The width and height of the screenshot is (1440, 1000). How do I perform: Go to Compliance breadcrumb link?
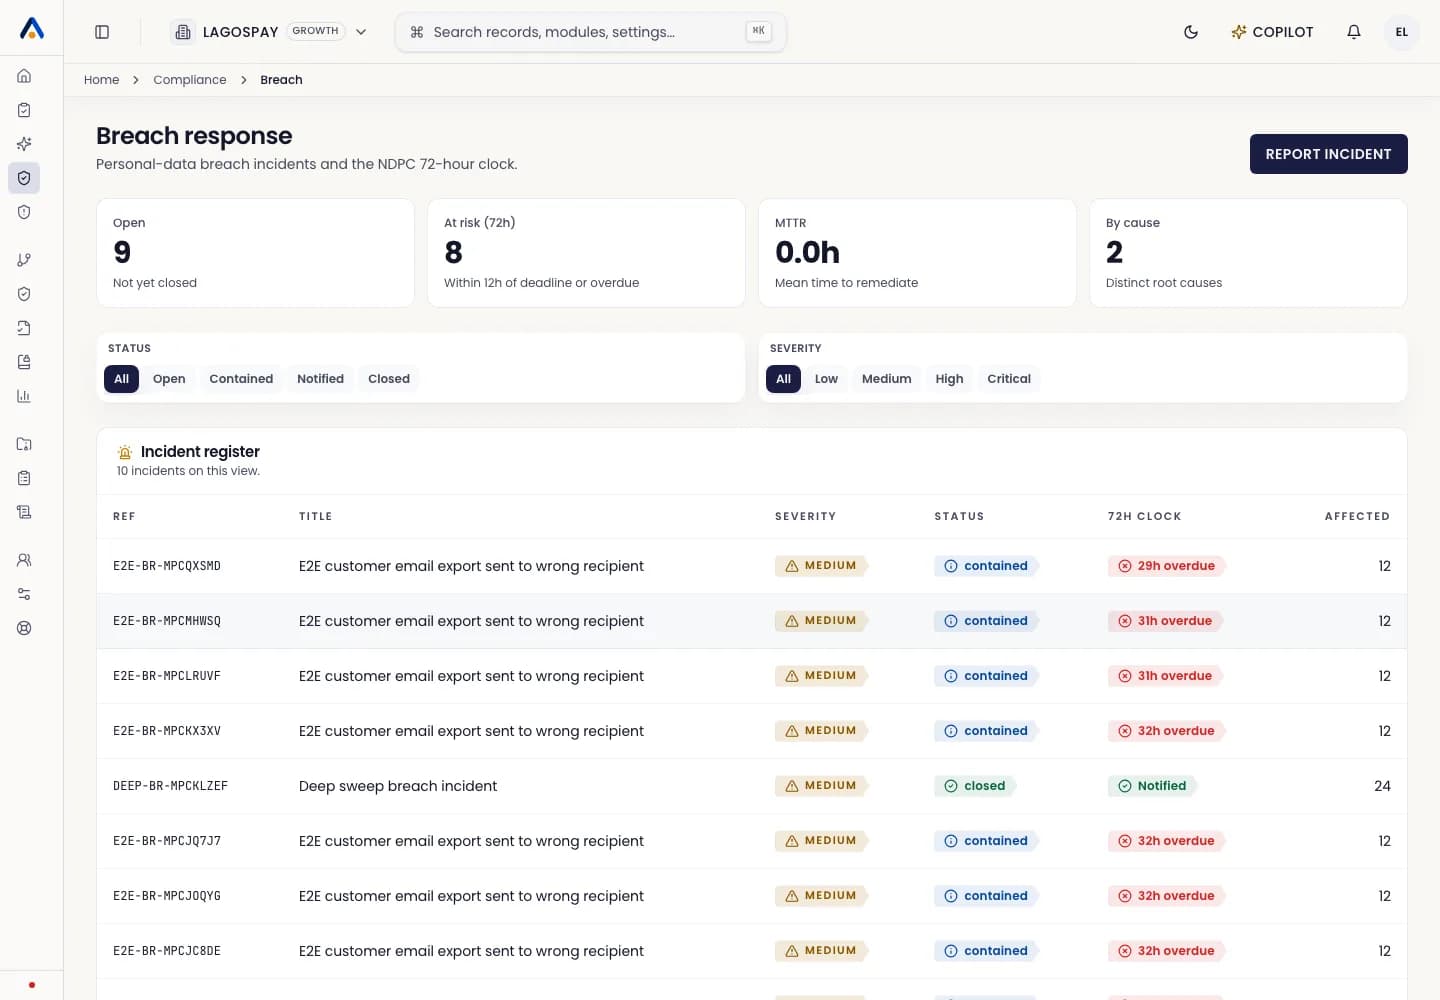(x=190, y=80)
